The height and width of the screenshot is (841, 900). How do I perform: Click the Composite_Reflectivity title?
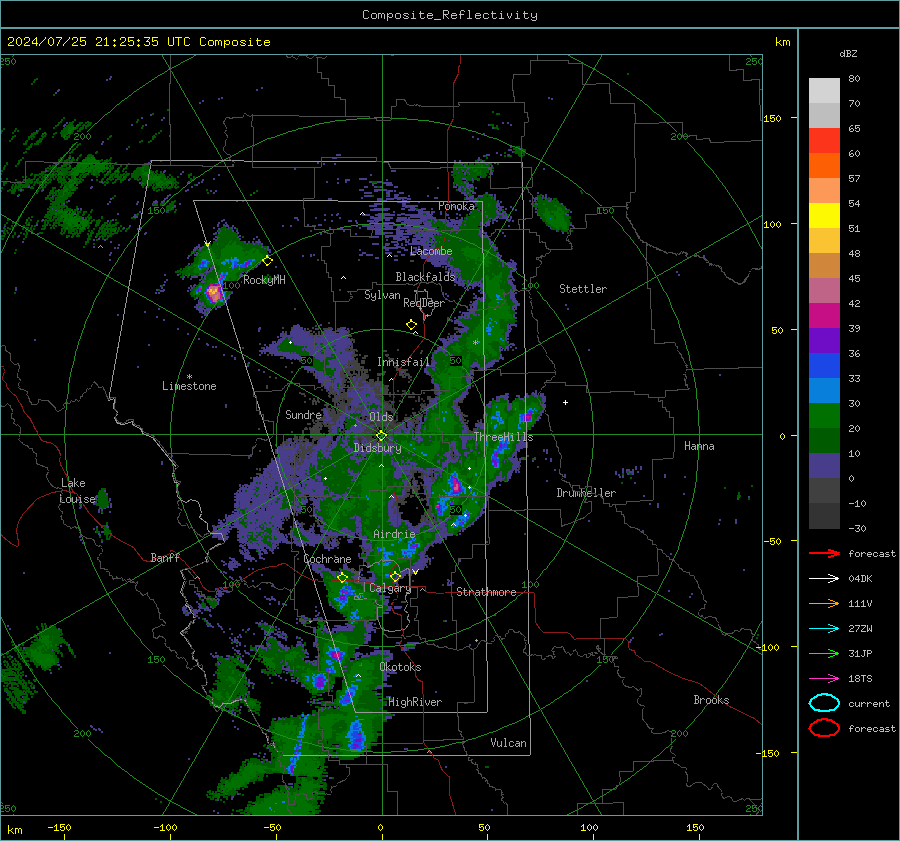tap(450, 15)
